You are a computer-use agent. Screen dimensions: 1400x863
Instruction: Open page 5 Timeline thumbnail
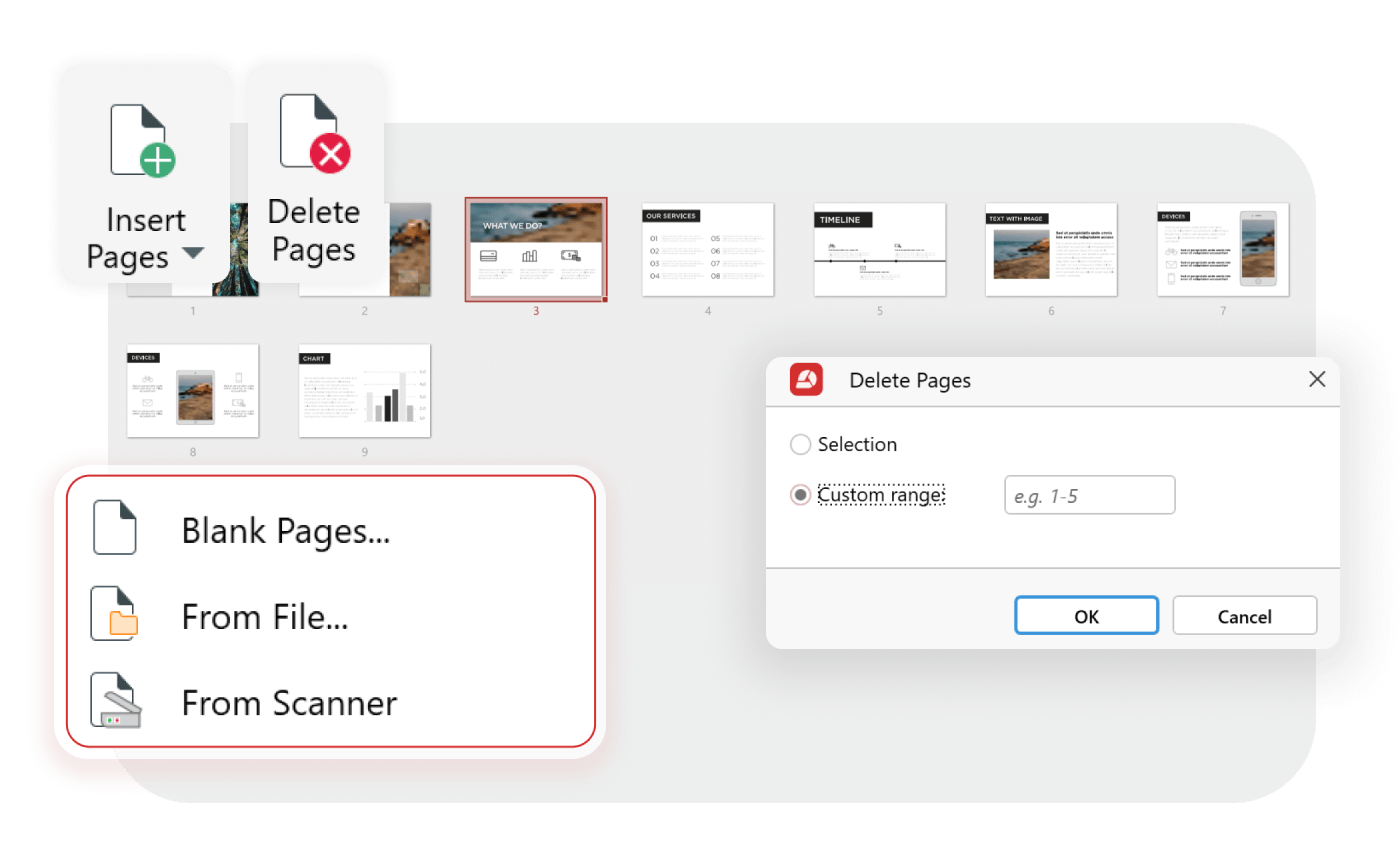pos(880,249)
